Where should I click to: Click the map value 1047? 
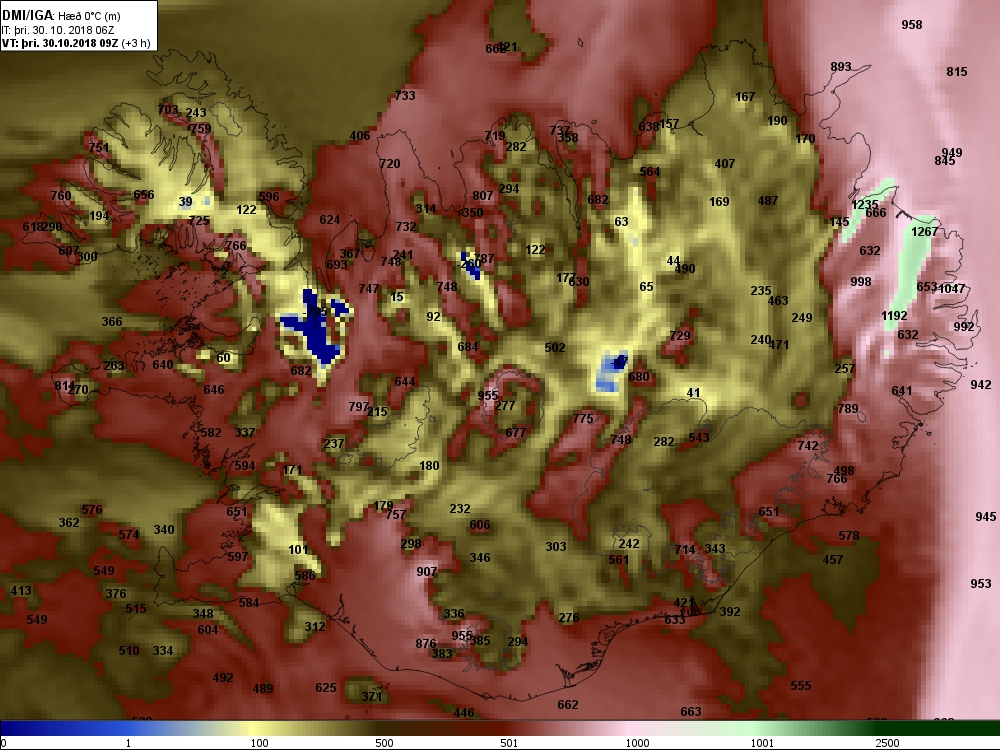tap(952, 288)
